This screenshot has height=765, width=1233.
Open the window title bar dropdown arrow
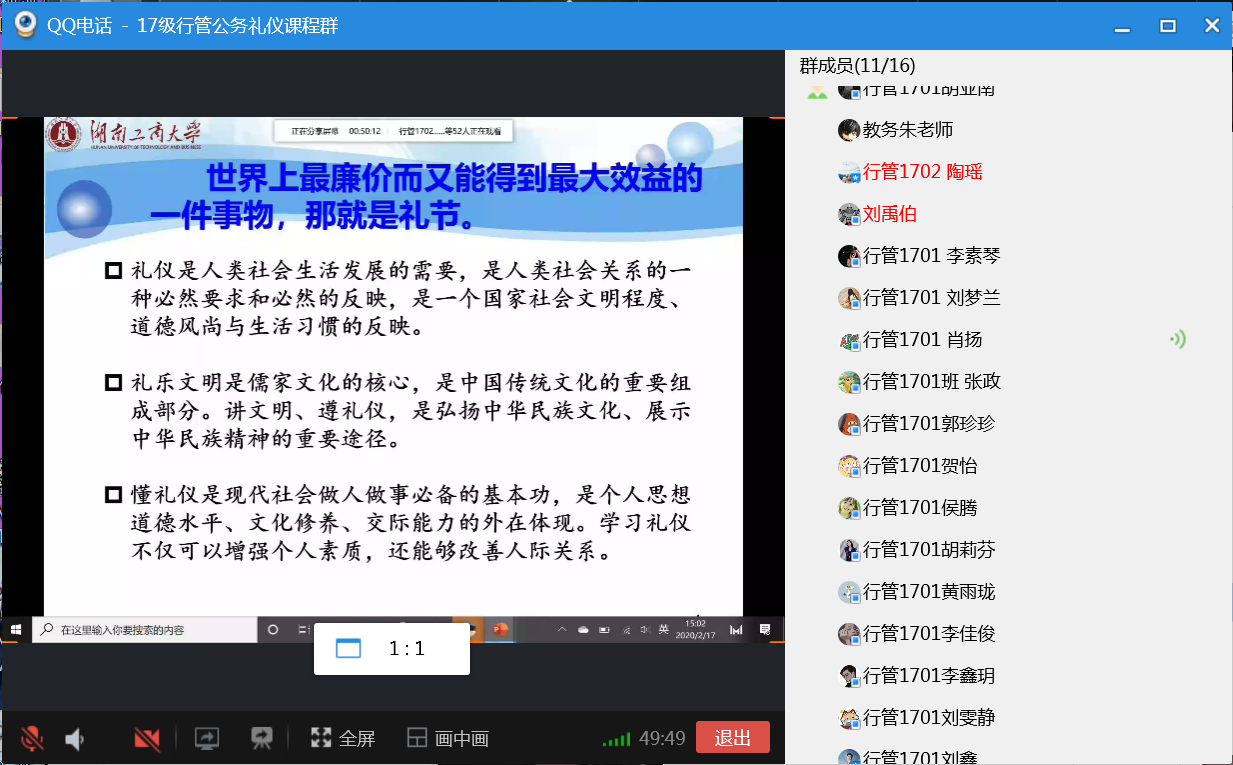pos(1123,26)
